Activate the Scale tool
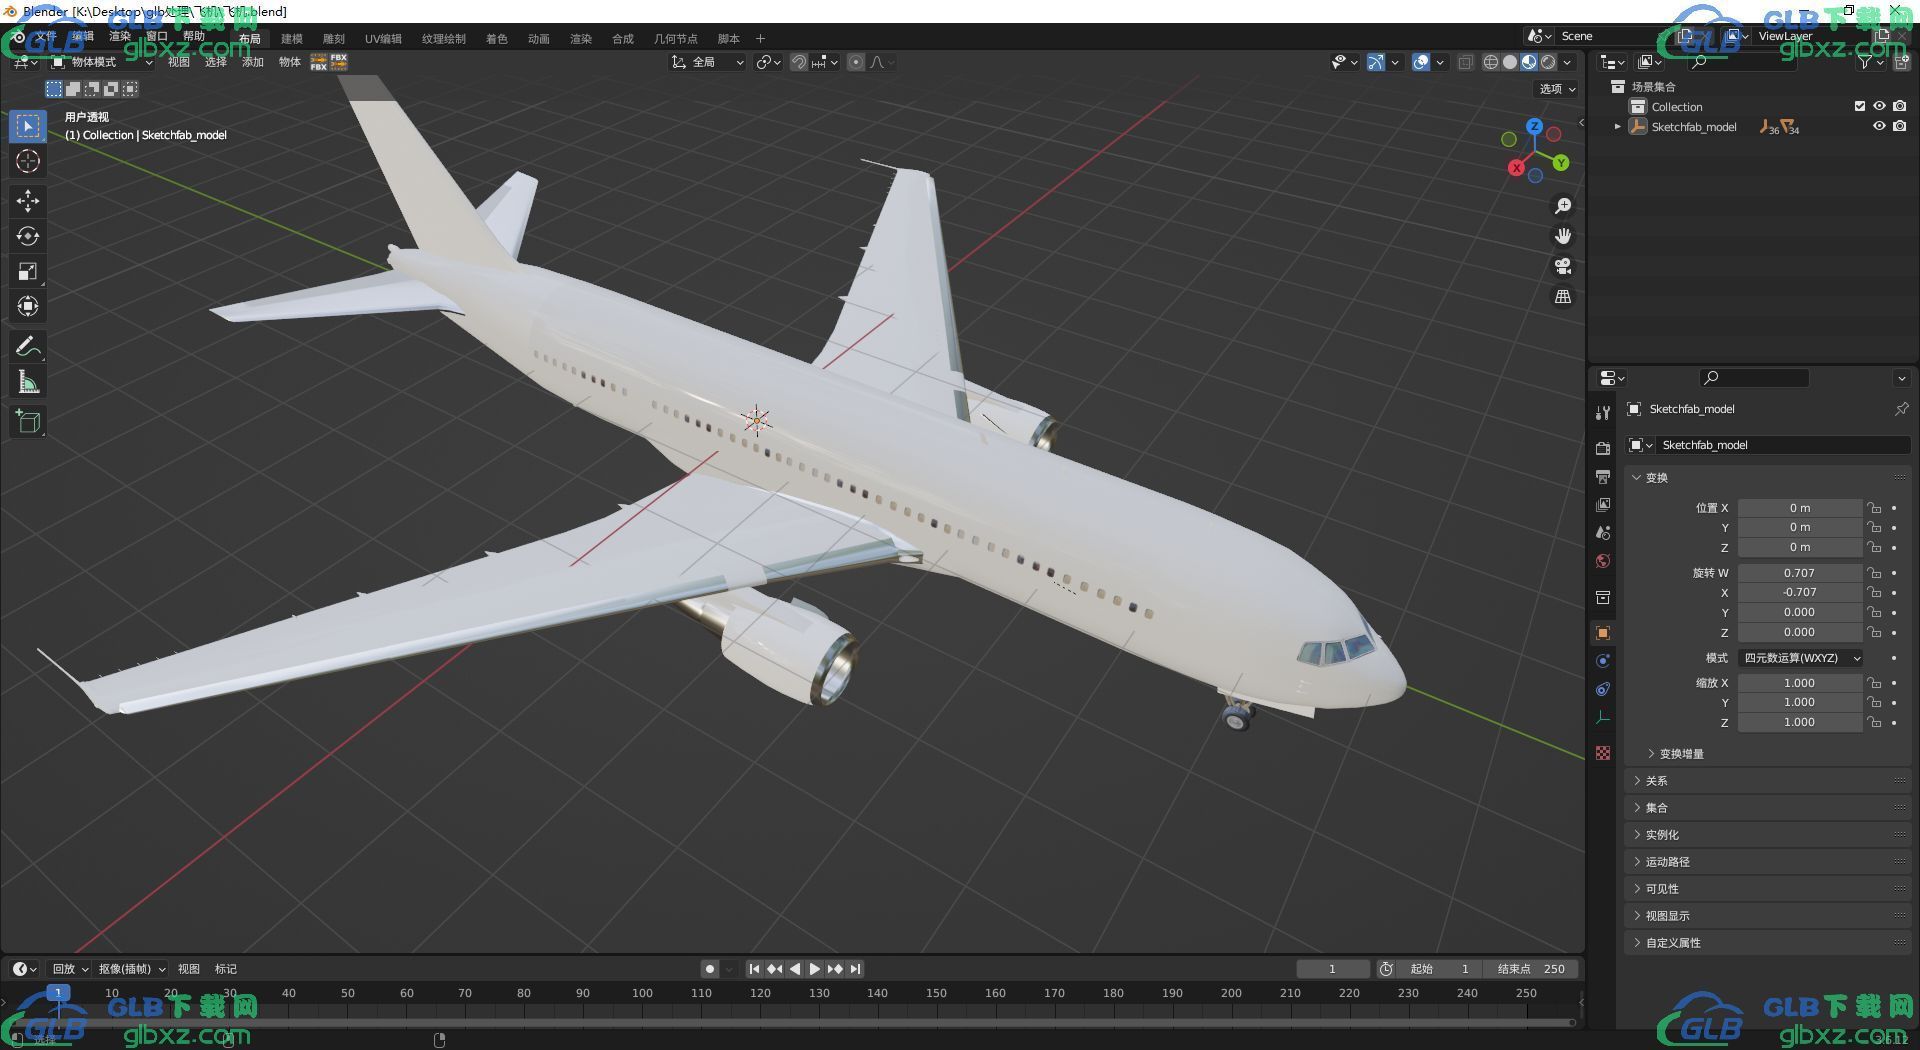Viewport: 1920px width, 1050px height. 28,271
